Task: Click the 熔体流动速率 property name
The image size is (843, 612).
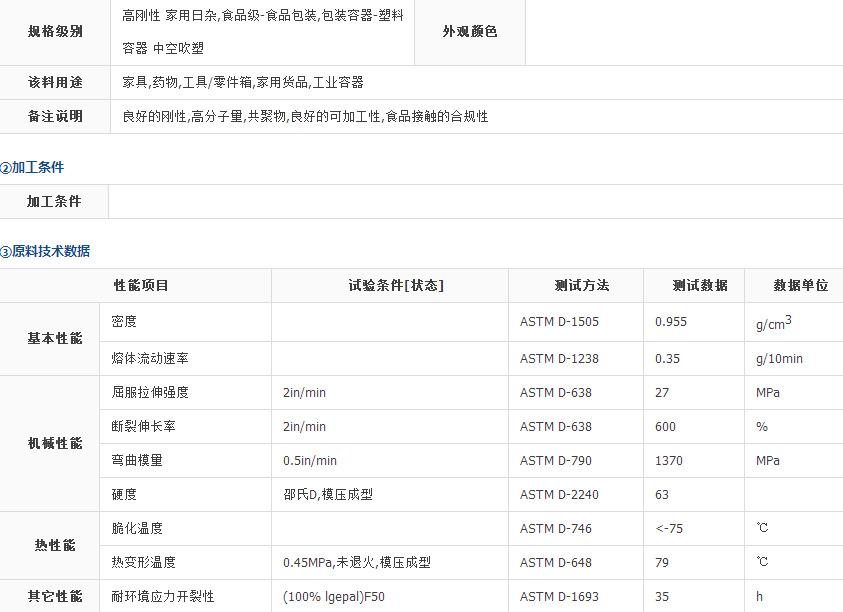Action: pyautogui.click(x=150, y=358)
